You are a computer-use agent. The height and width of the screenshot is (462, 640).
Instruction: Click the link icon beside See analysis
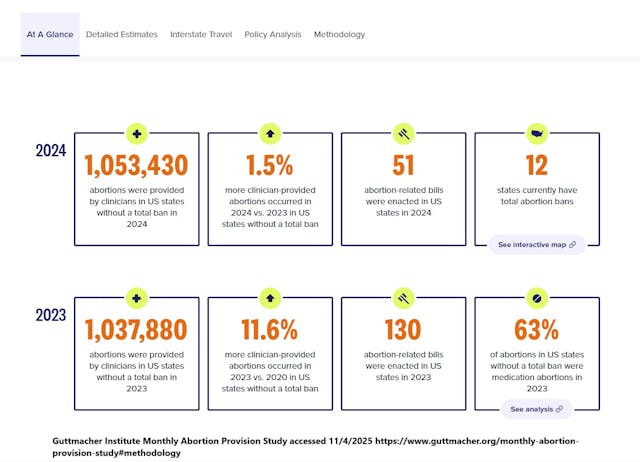[x=559, y=409]
